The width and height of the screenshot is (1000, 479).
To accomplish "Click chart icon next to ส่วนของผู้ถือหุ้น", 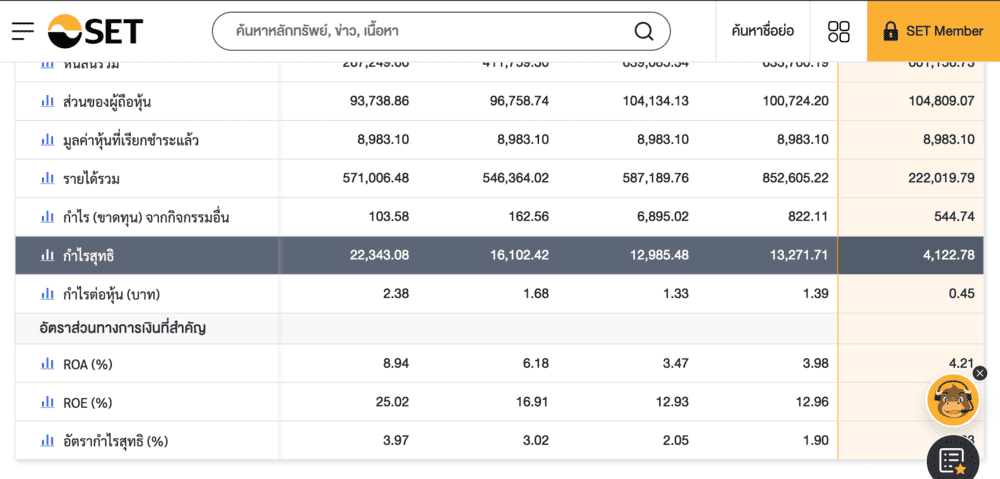I will 47,101.
